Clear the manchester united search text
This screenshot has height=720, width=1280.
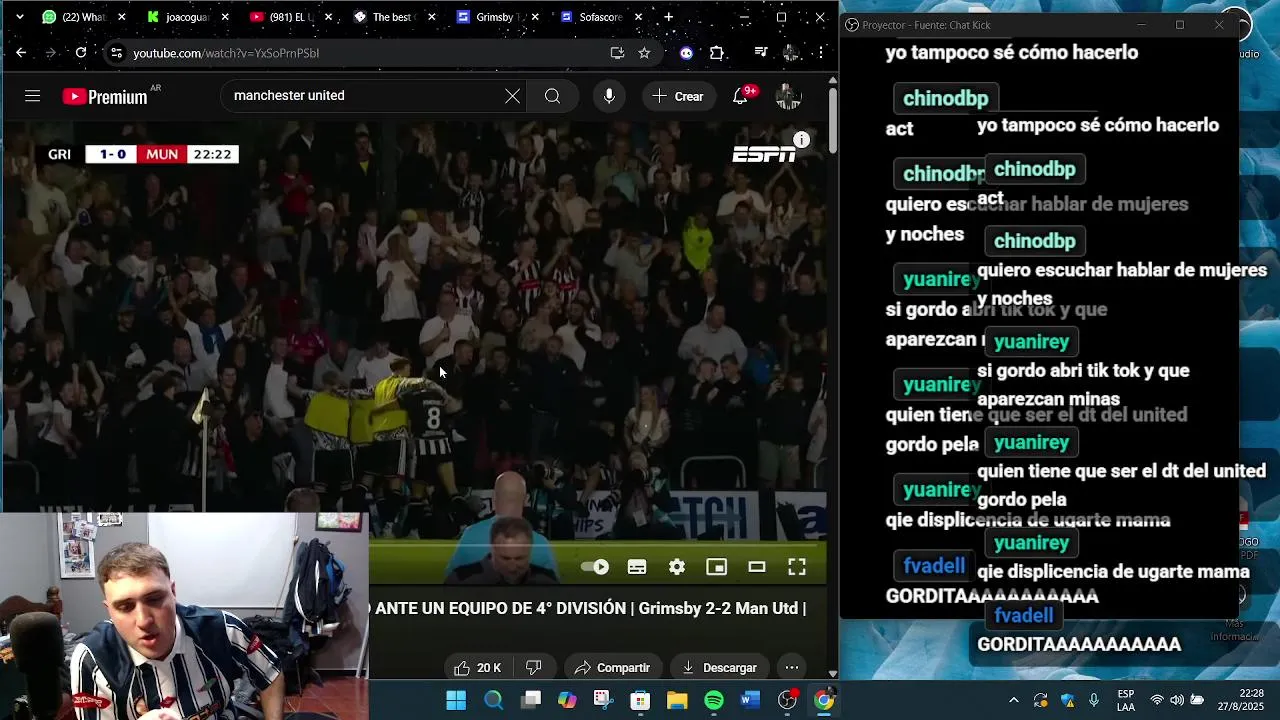click(512, 96)
